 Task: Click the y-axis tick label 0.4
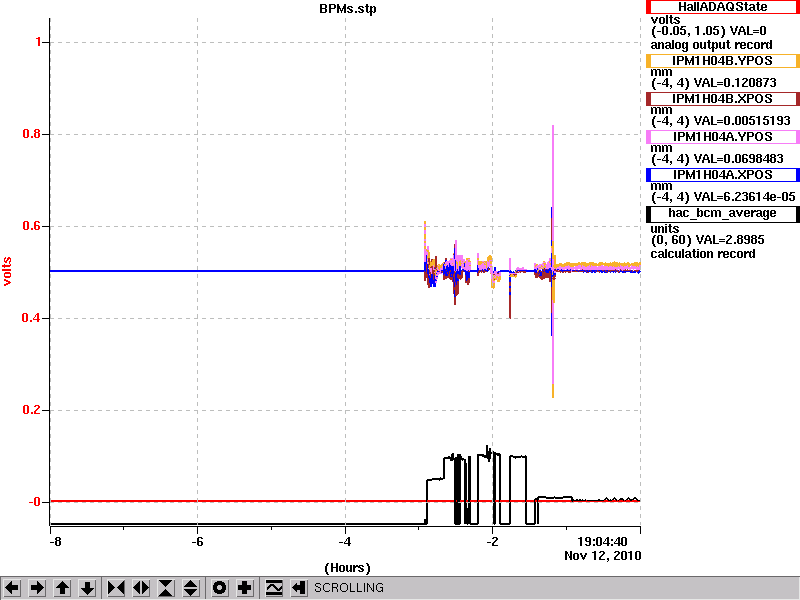coord(32,318)
